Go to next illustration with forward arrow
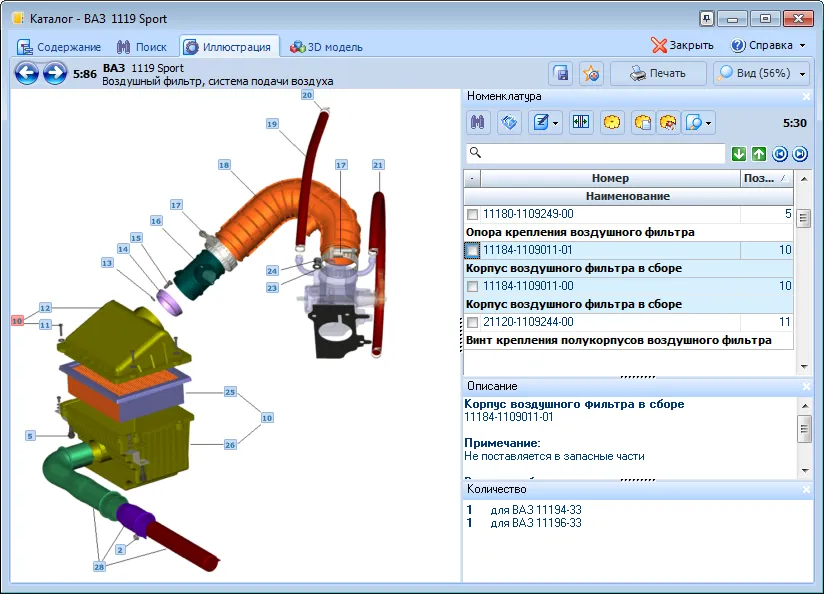The image size is (824, 594). coord(55,73)
